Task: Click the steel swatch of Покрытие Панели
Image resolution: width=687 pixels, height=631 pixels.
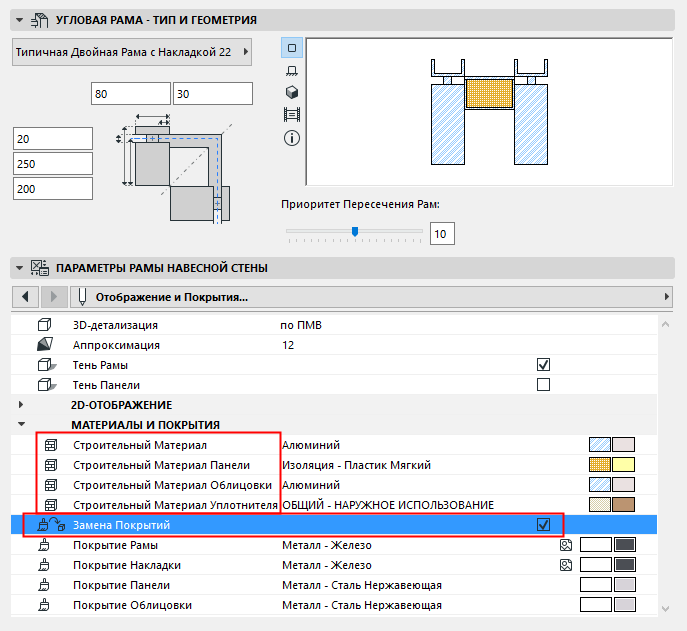Action: [x=625, y=585]
